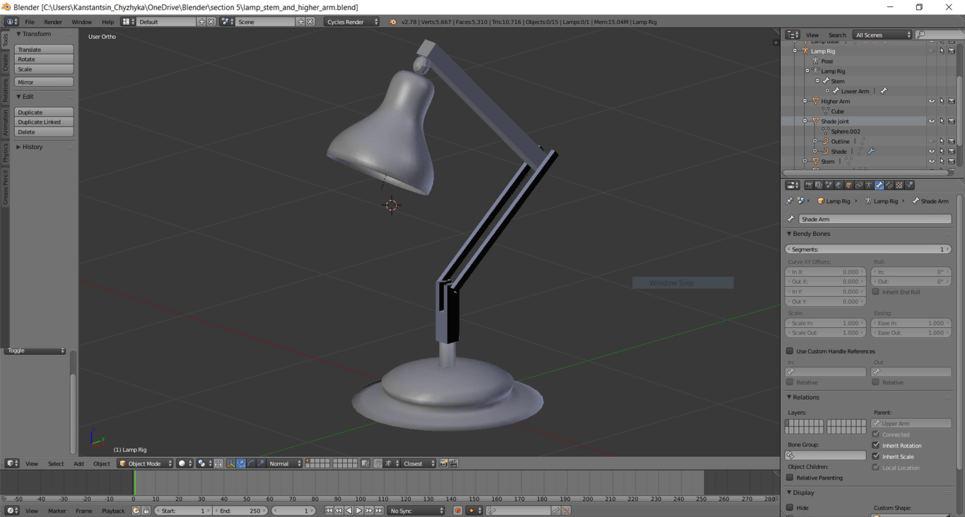Open the timeline Marker menu

[x=57, y=511]
